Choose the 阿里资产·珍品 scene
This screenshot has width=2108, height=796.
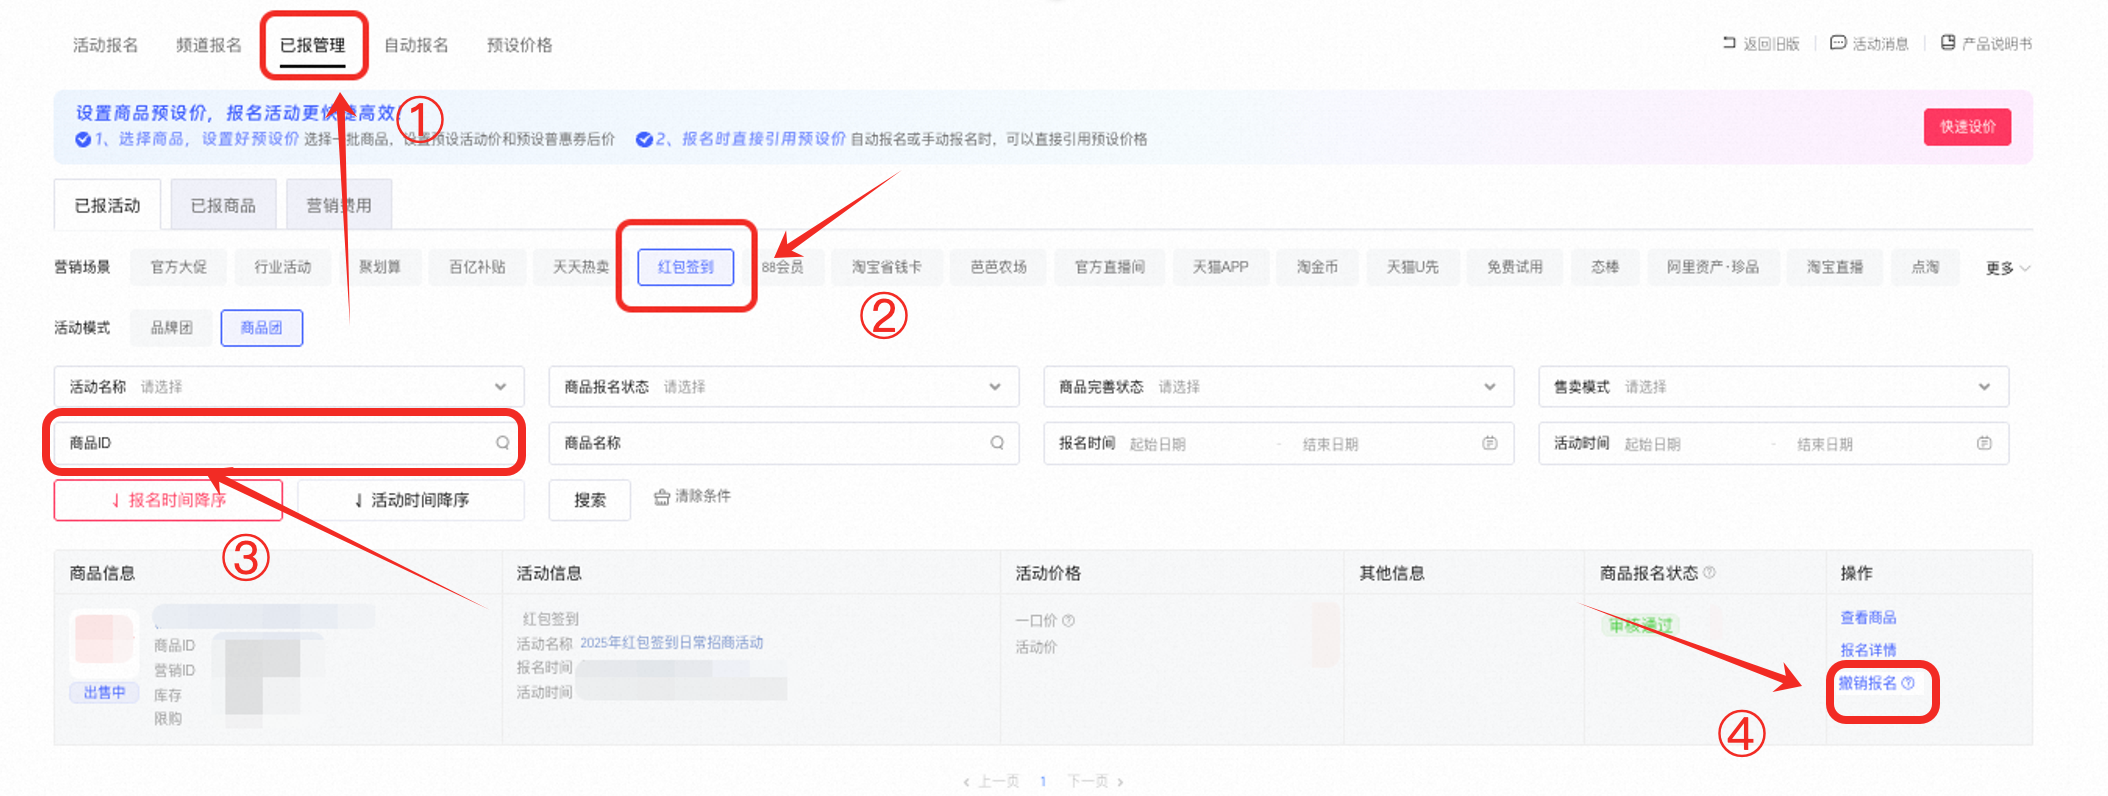1712,267
